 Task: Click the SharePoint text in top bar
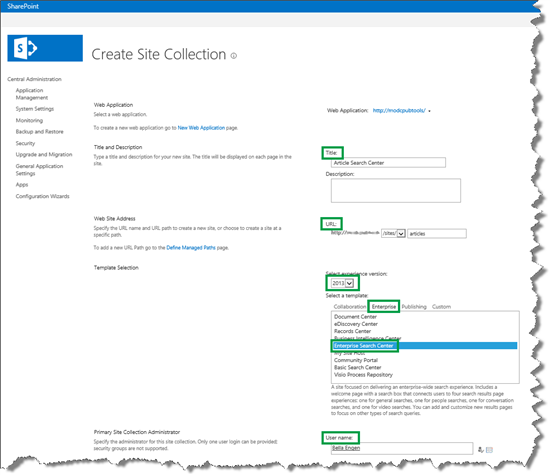(x=23, y=6)
